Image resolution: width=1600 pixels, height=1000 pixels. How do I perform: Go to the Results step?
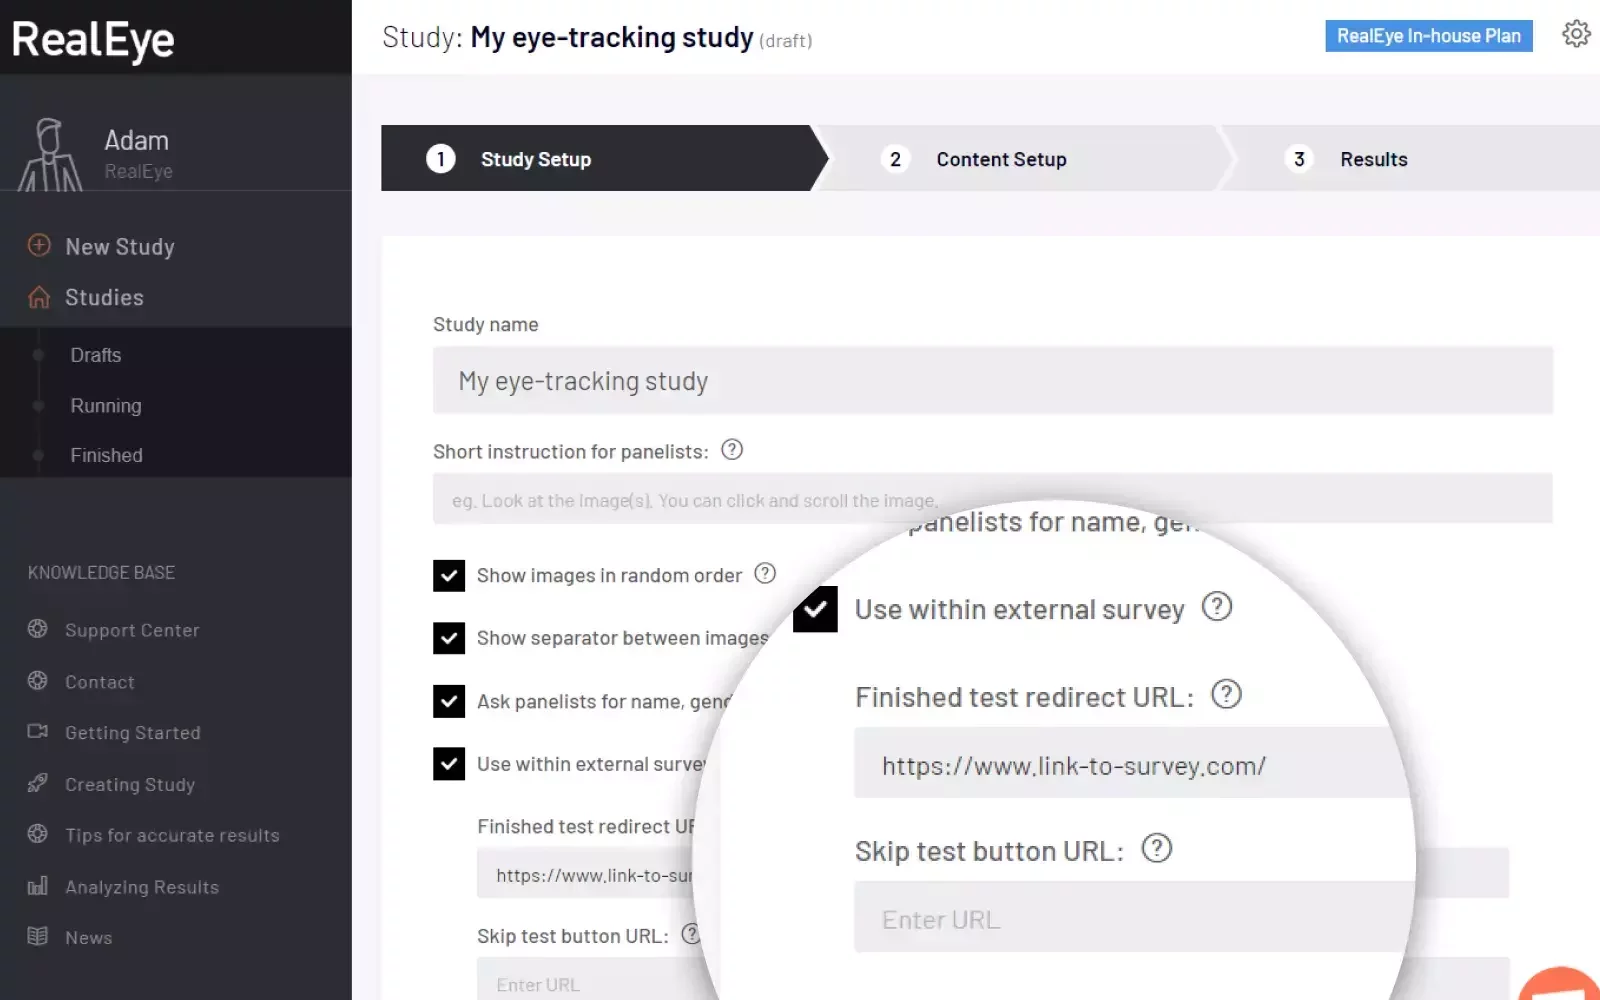pos(1373,159)
